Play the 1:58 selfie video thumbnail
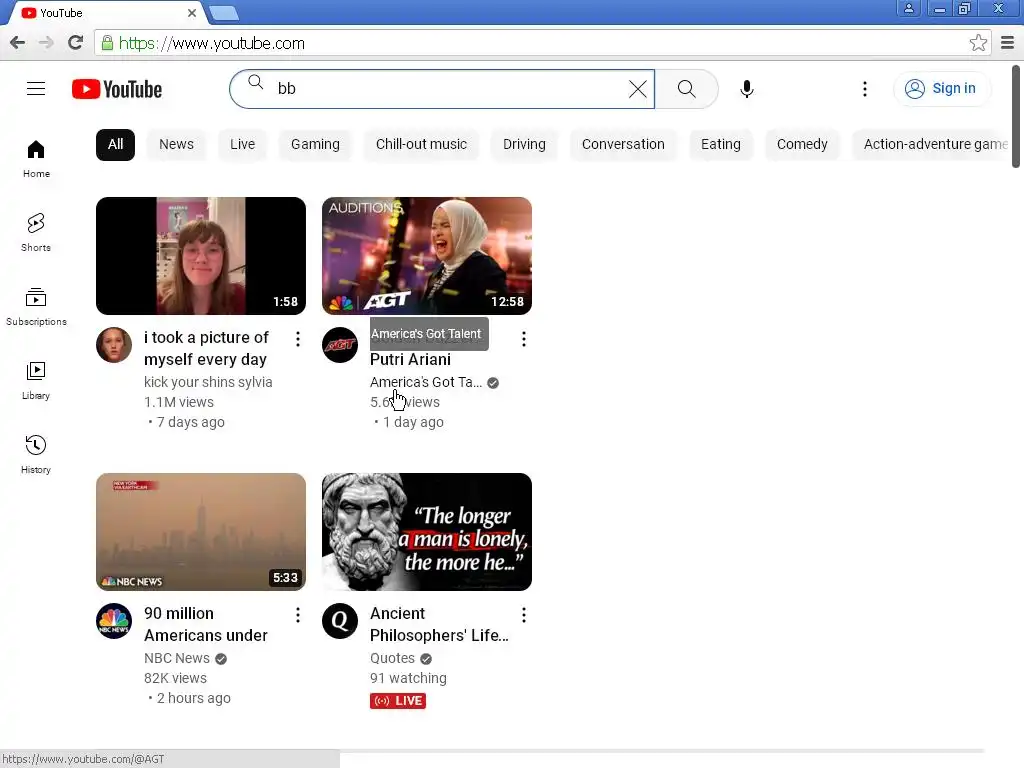 coord(200,256)
